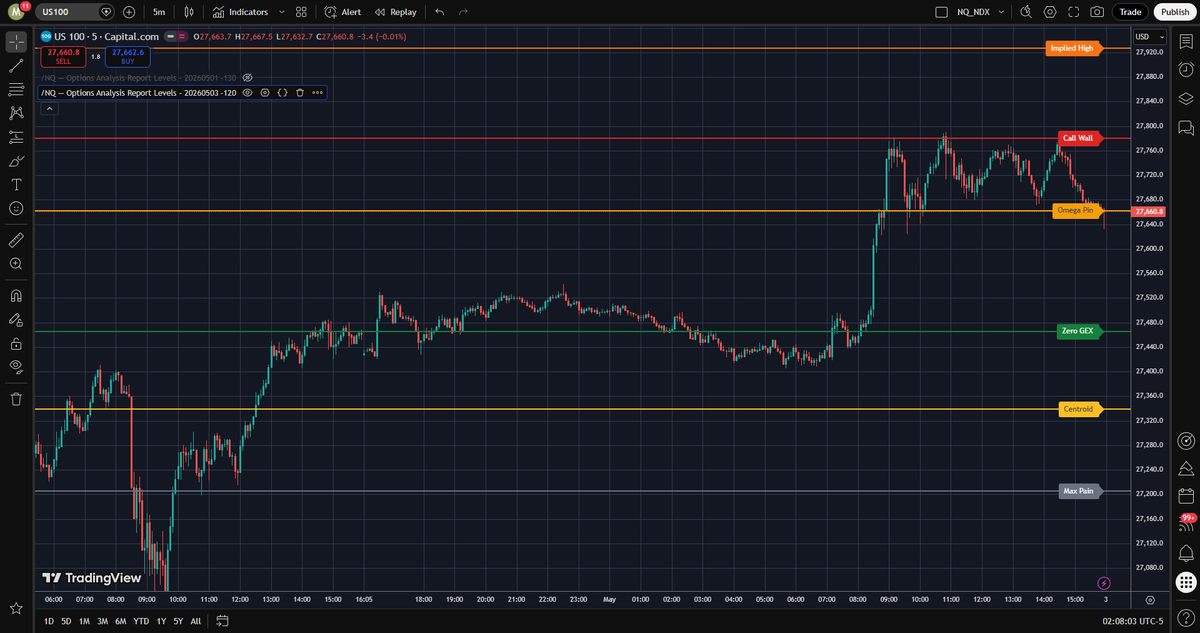Hide the 20260503 -120 indicator with eye icon

pos(248,92)
